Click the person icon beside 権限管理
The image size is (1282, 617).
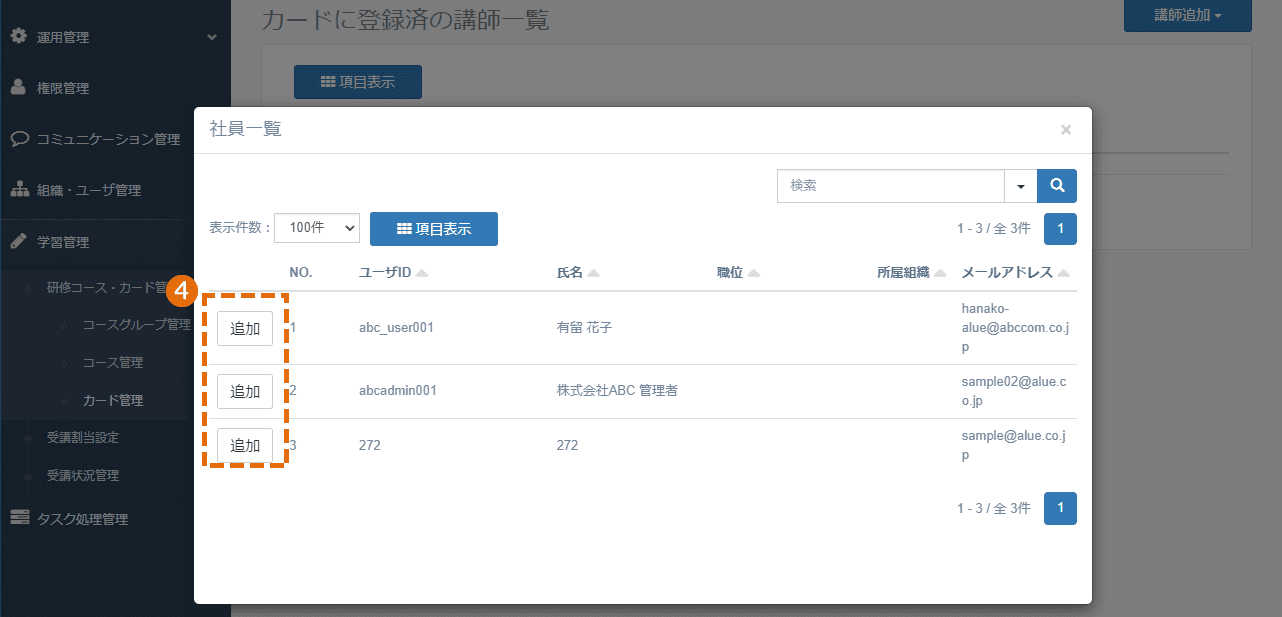18,88
